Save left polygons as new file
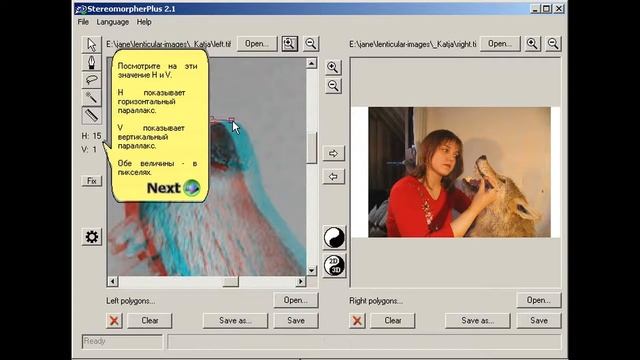Image resolution: width=640 pixels, height=360 pixels. (x=235, y=320)
